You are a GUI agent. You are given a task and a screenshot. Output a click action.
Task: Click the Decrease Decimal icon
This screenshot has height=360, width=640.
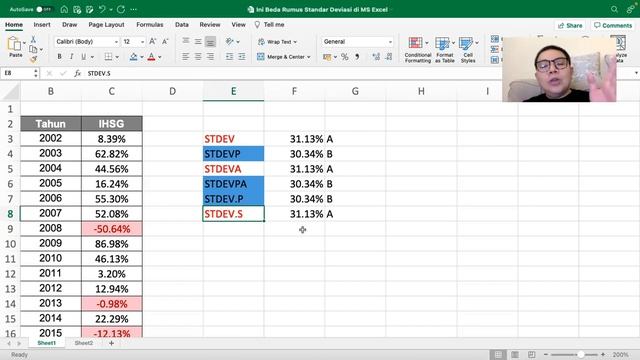coord(389,57)
